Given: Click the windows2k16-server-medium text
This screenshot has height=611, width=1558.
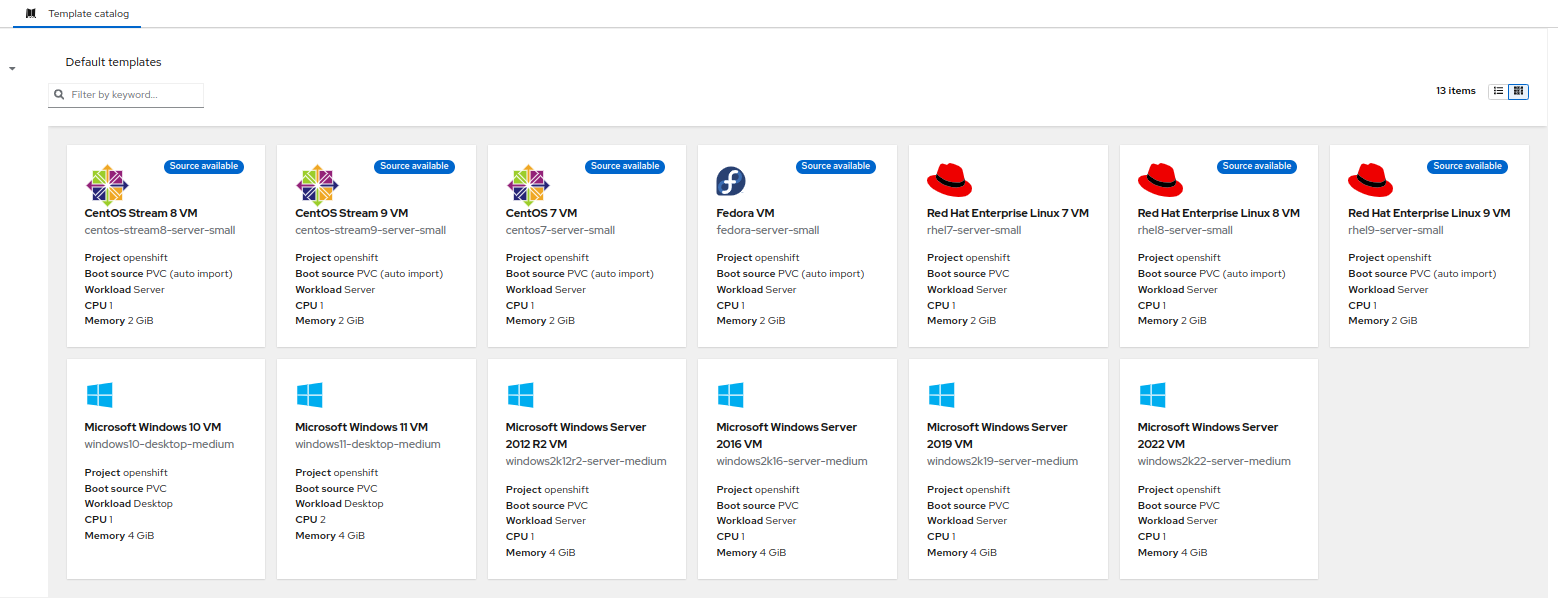Looking at the screenshot, I should pos(792,461).
